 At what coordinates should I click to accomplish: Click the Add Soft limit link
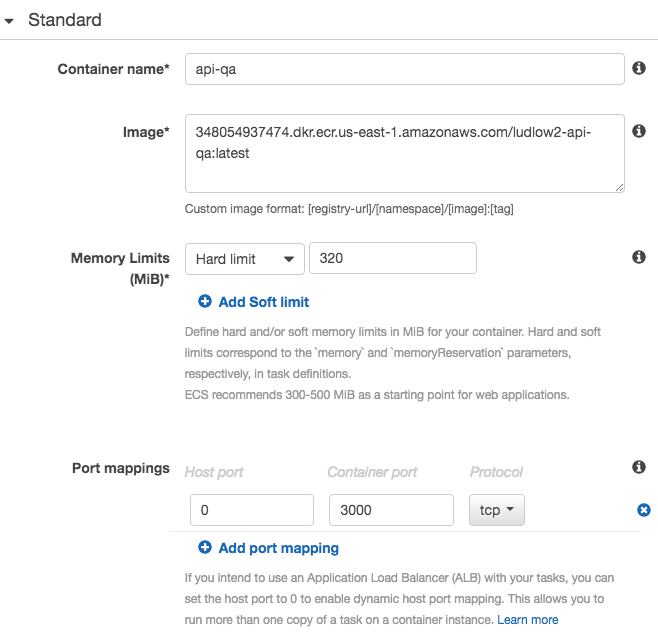click(264, 302)
